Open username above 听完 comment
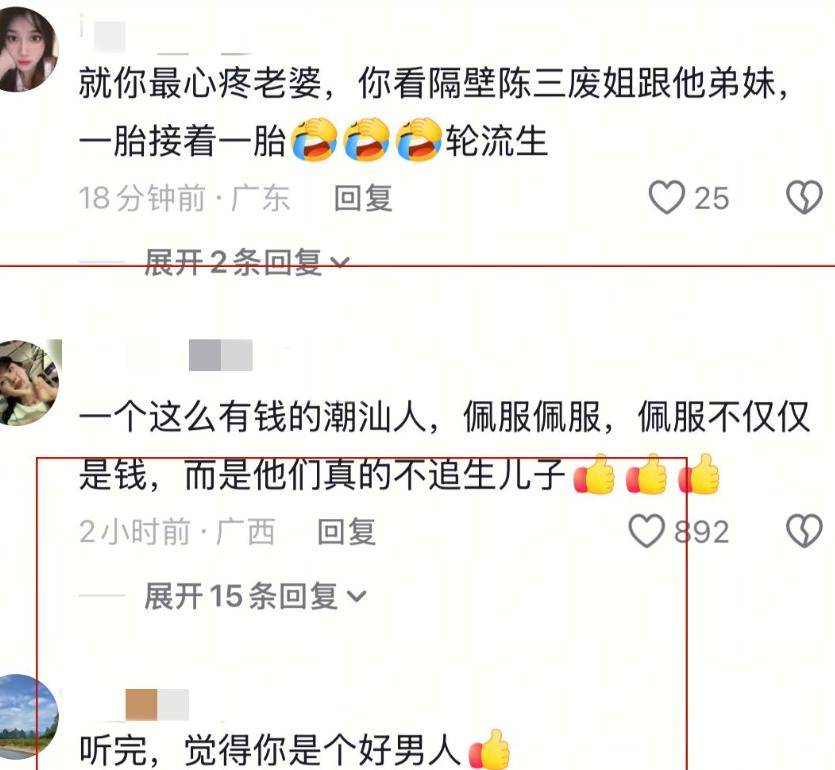 157,704
